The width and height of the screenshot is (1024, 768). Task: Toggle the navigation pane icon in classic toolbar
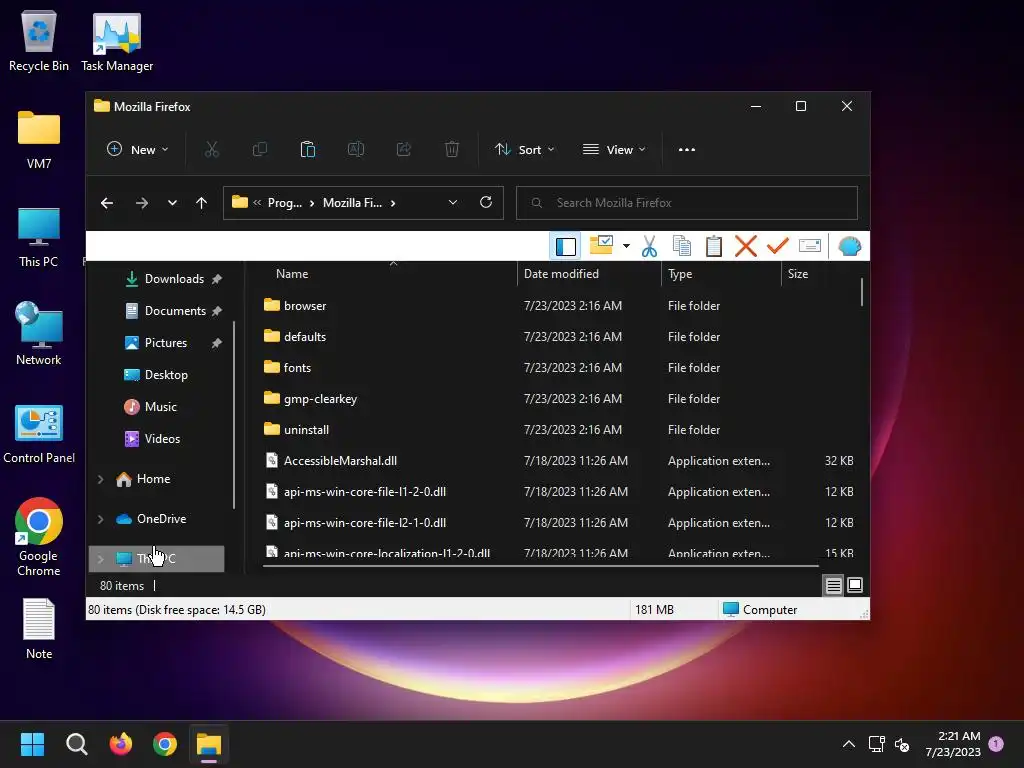coord(566,246)
